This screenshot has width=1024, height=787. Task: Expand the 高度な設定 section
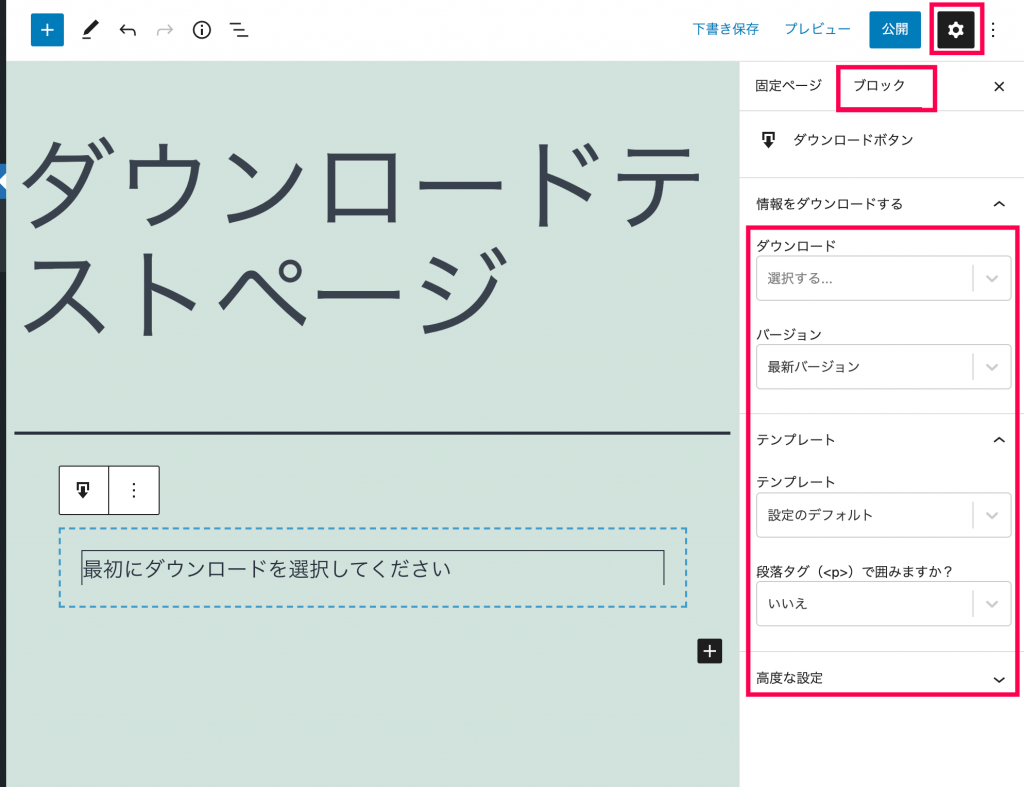click(x=882, y=678)
